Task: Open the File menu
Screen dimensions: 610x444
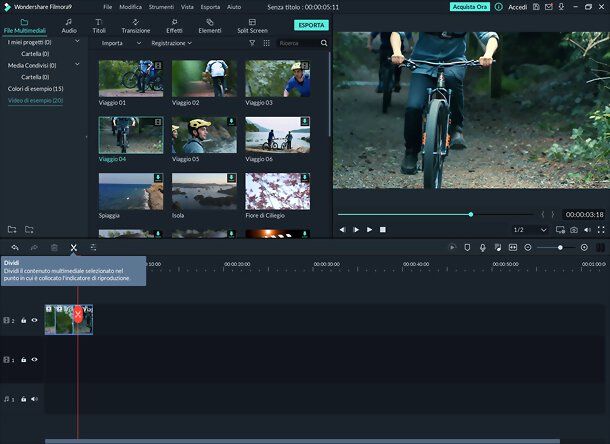Action: [x=108, y=7]
